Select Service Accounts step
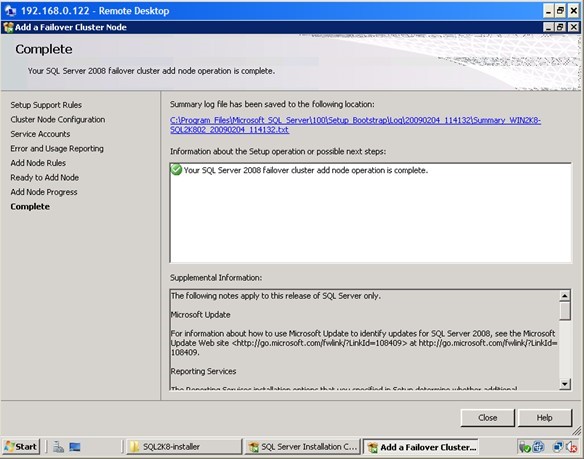 (x=40, y=134)
